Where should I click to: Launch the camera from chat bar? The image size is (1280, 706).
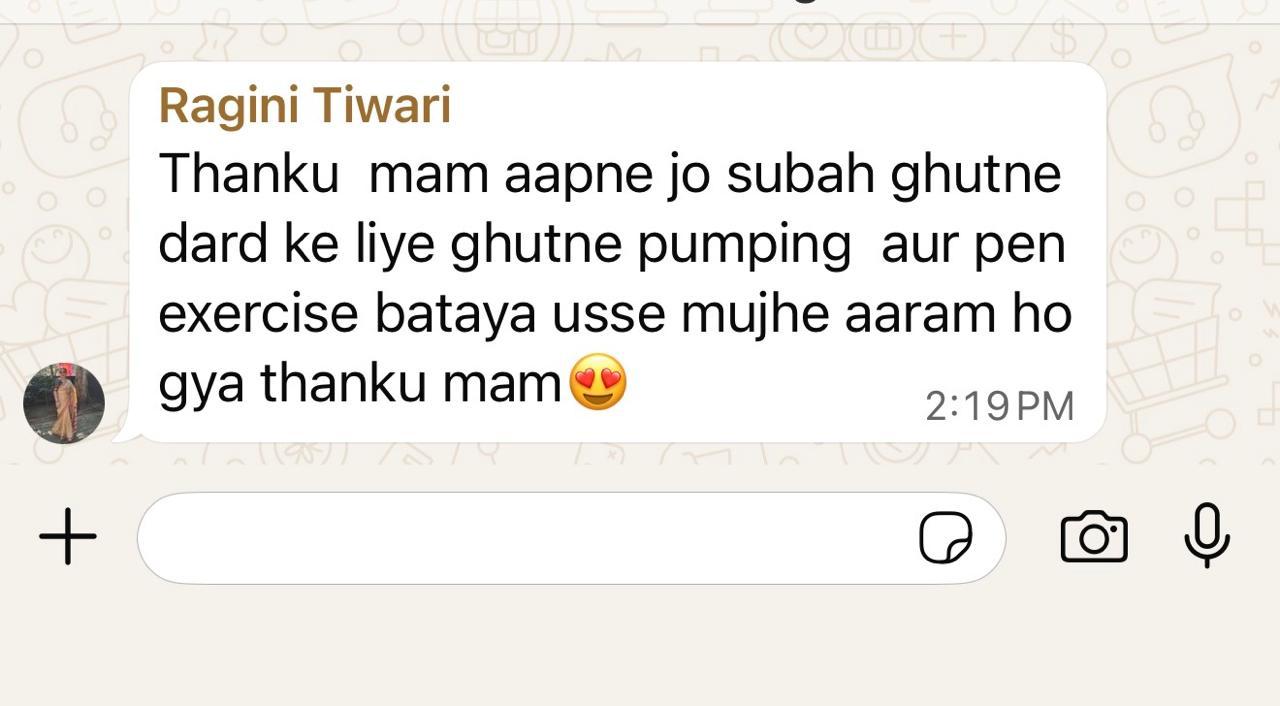pyautogui.click(x=1093, y=537)
